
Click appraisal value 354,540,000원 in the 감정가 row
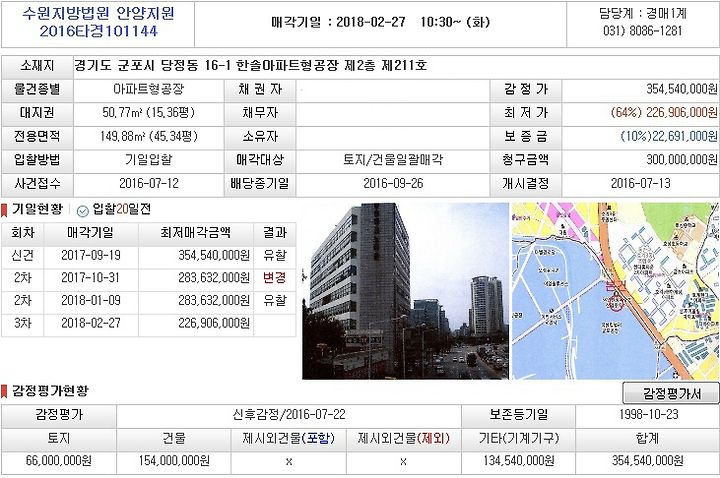coord(681,89)
